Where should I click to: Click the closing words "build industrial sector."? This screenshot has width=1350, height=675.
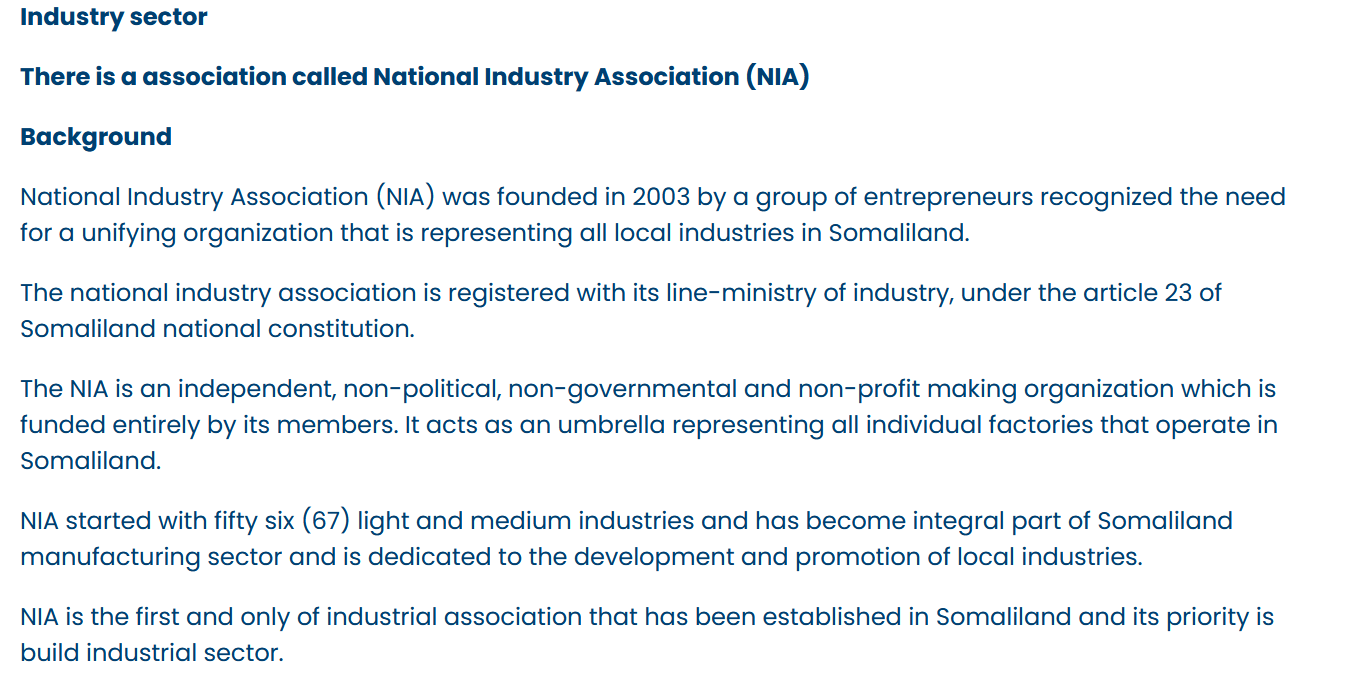[x=152, y=653]
